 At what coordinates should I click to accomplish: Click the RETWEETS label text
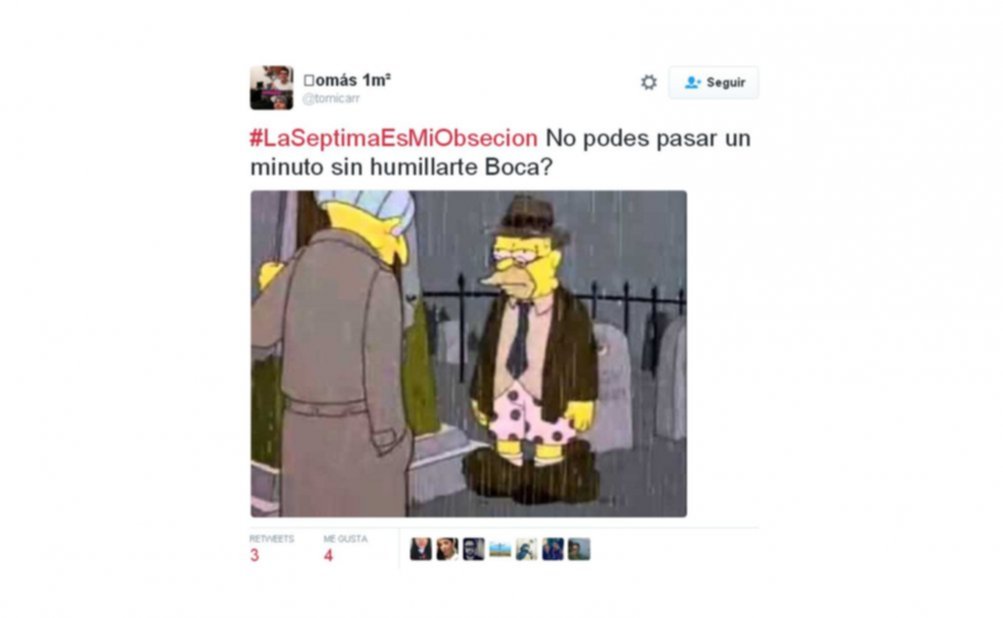click(272, 539)
